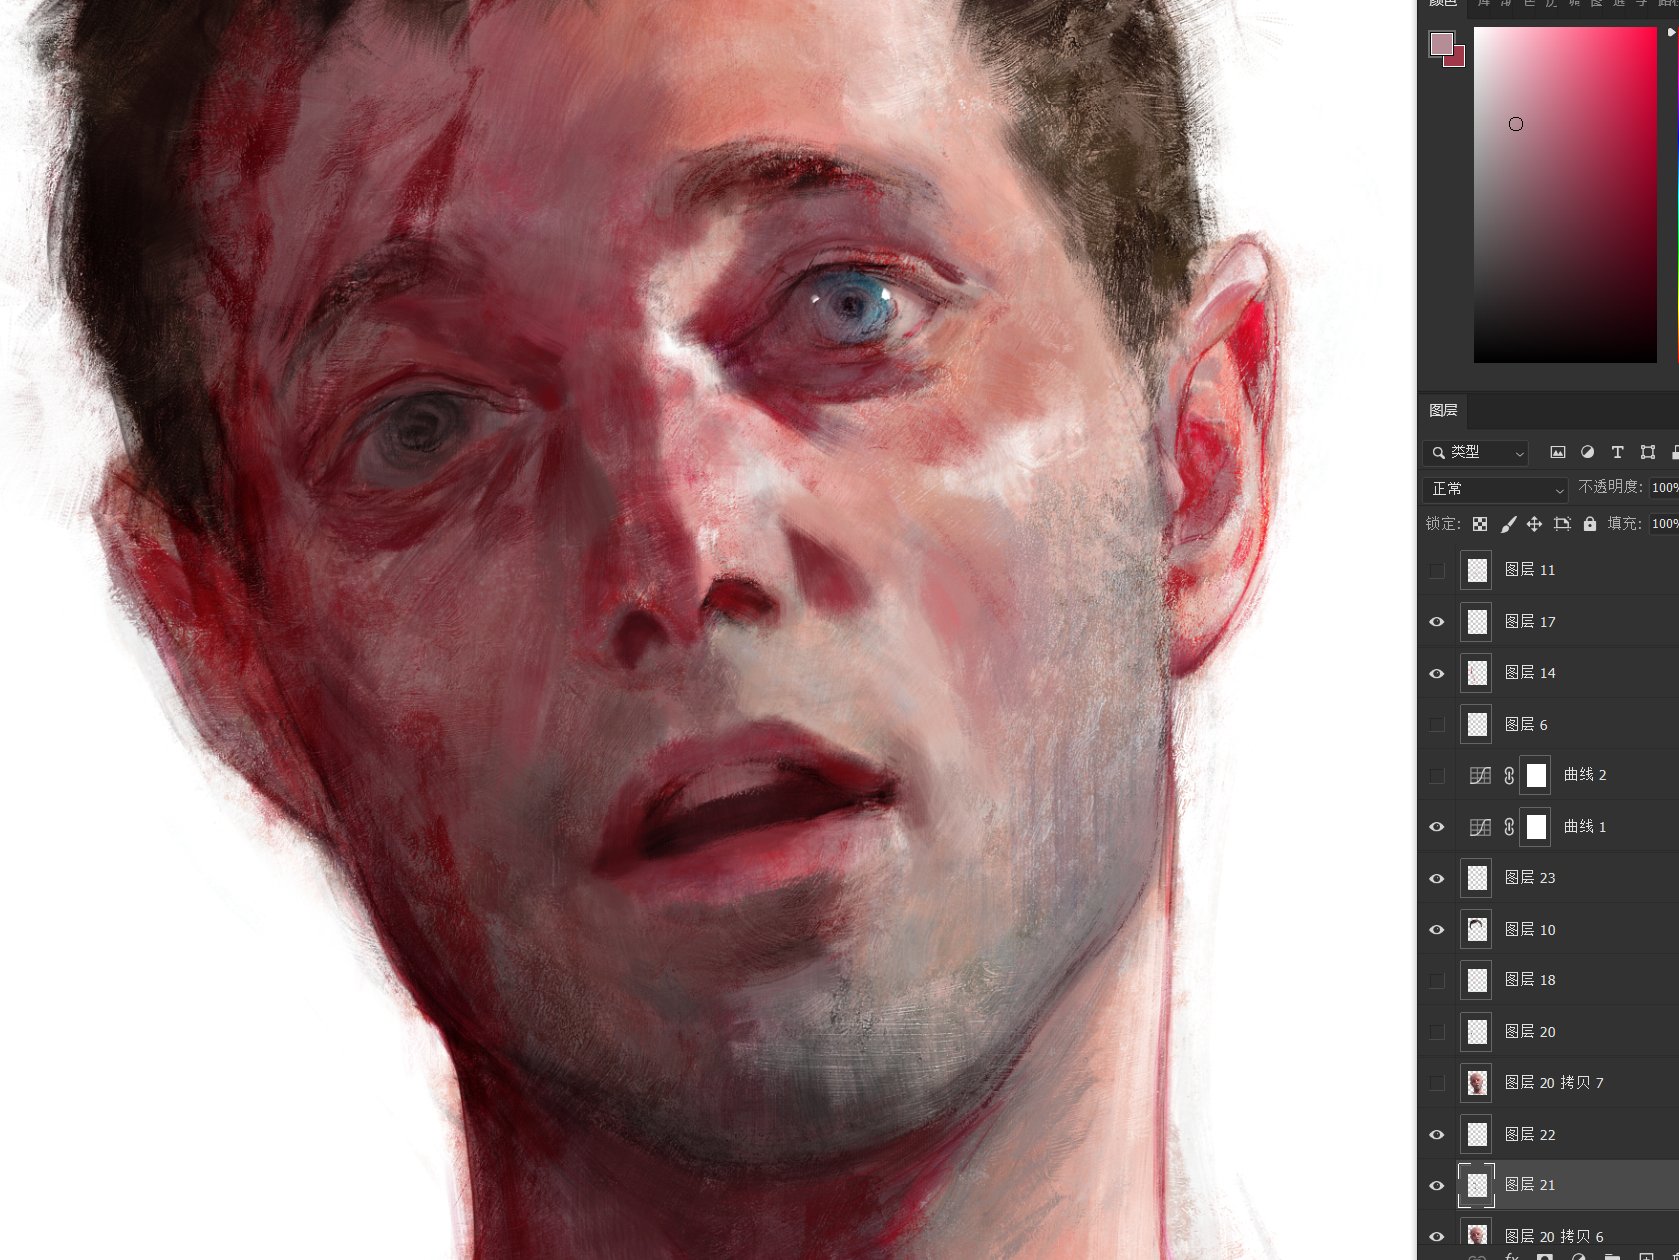Viewport: 1679px width, 1260px height.
Task: Toggle off eye for 图层 23
Action: 1437,878
